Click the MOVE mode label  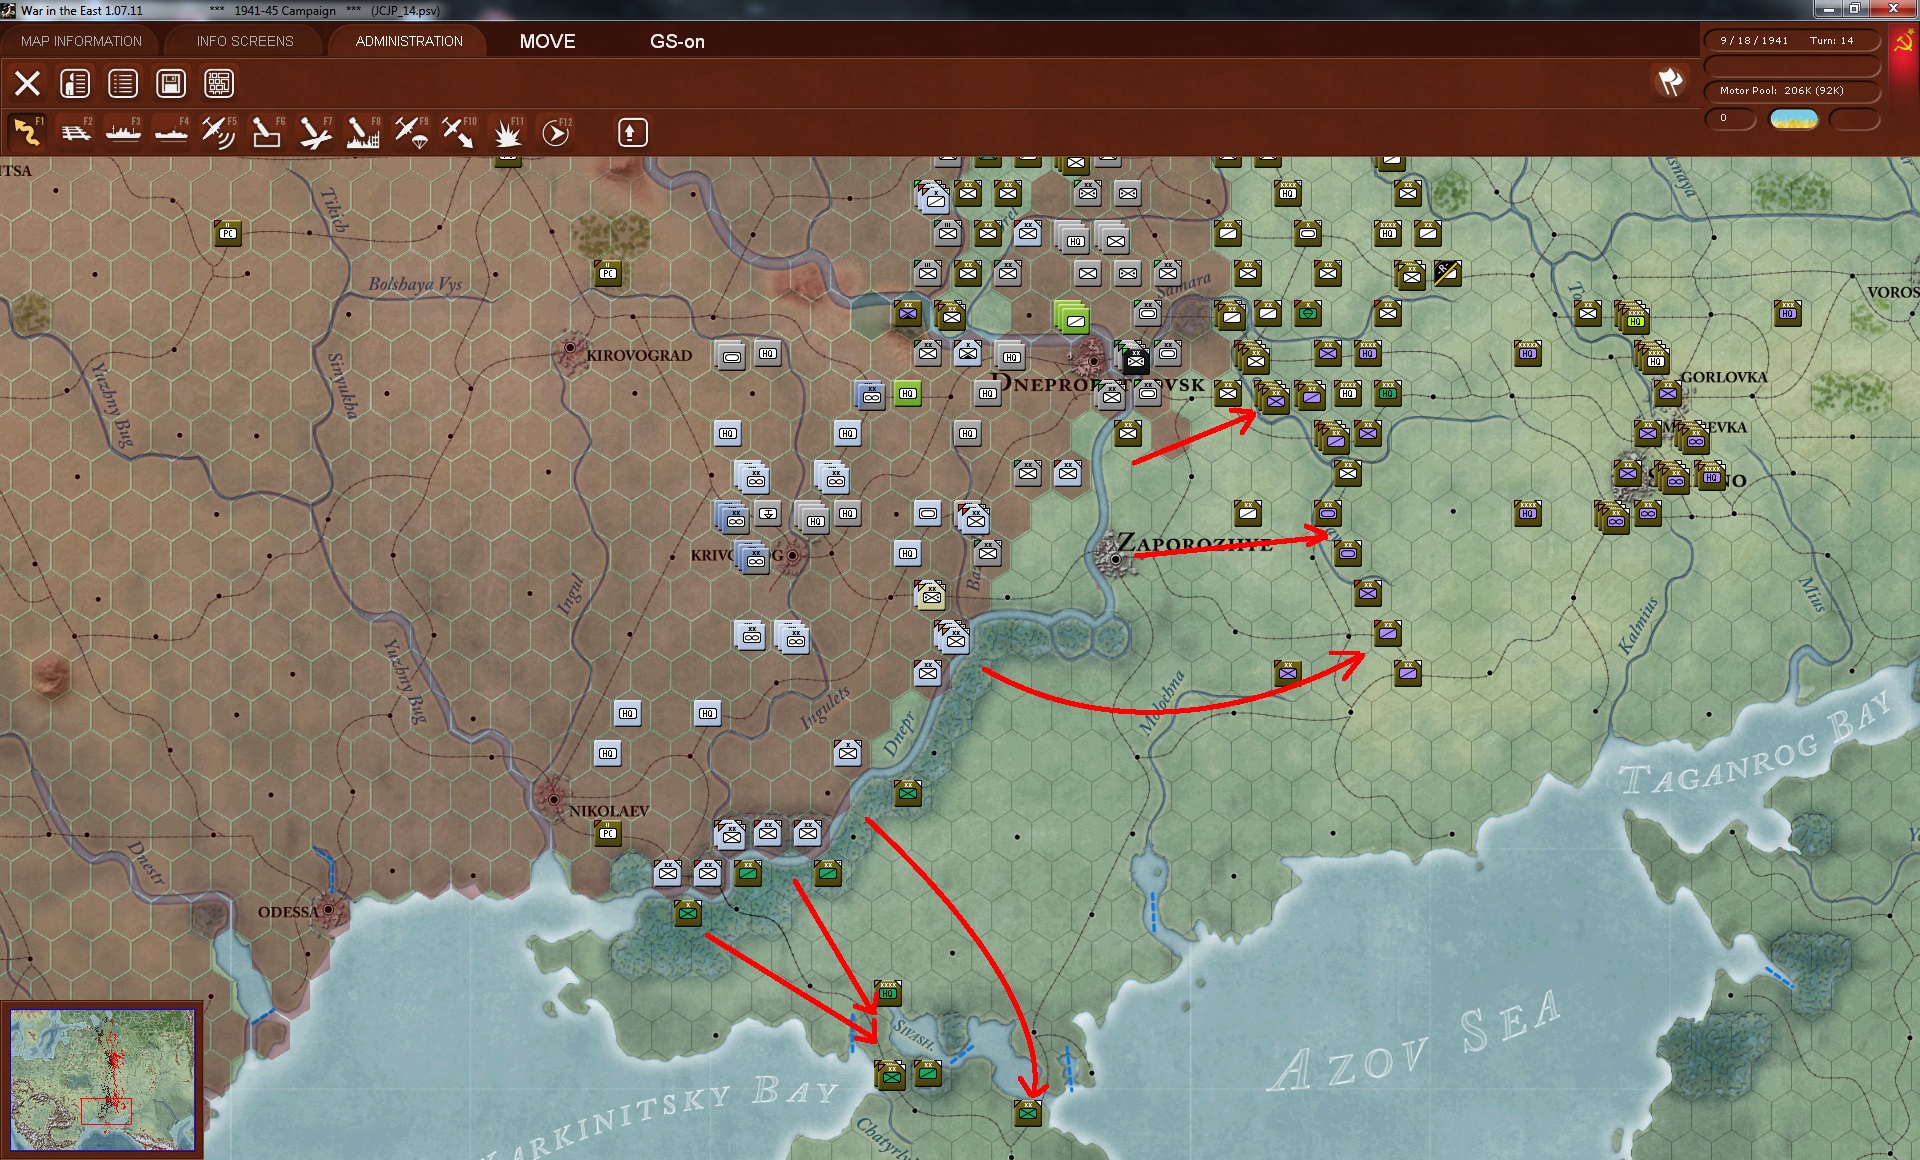[x=547, y=41]
